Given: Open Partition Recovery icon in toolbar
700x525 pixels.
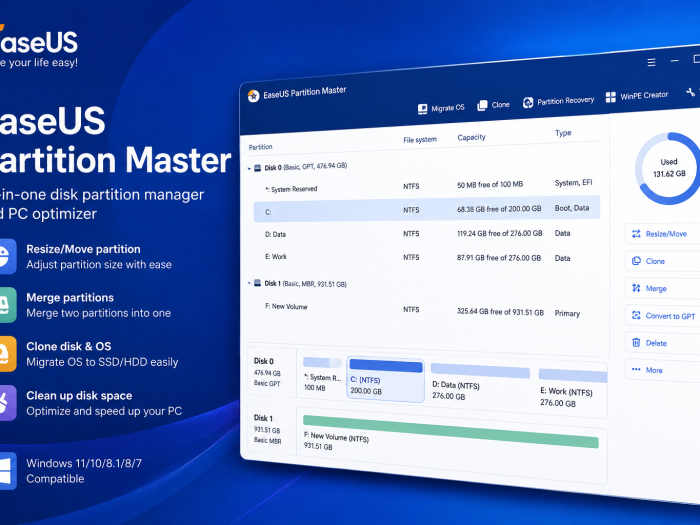Looking at the screenshot, I should point(528,103).
